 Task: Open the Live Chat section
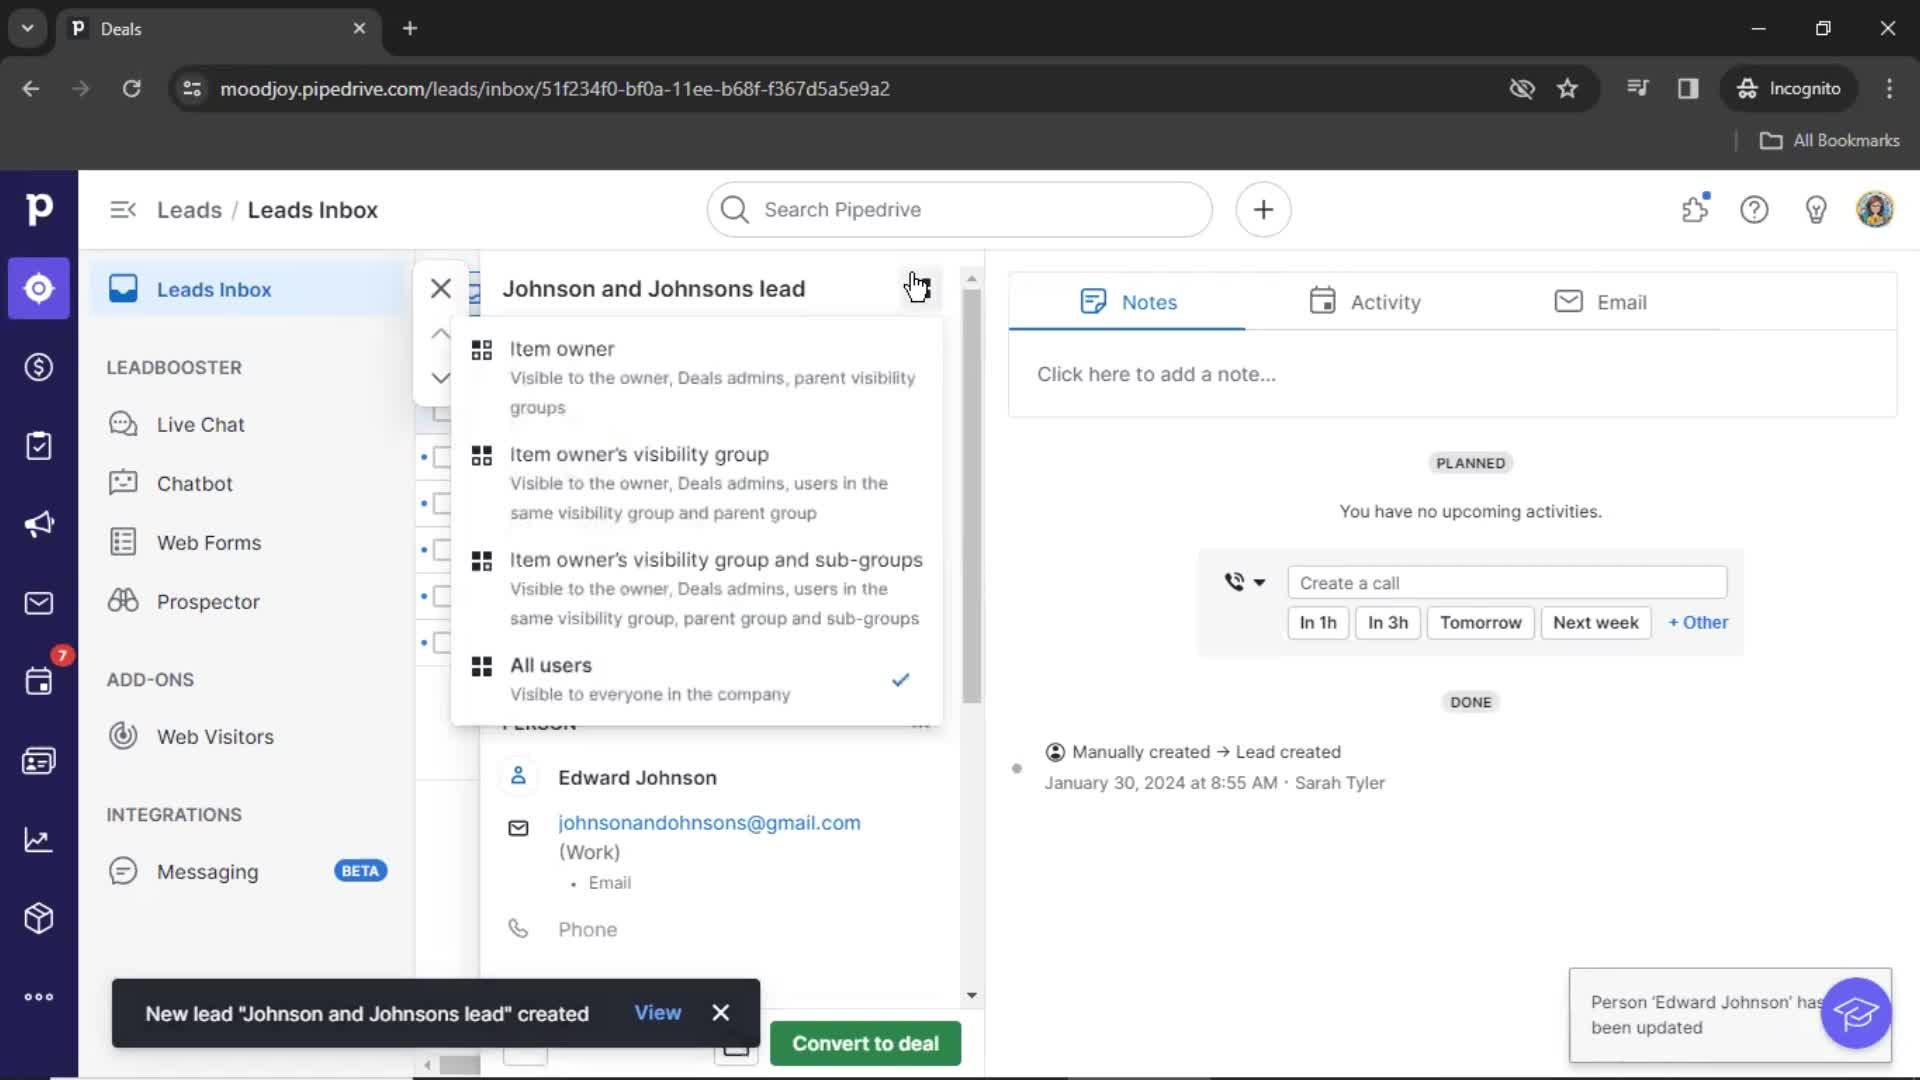coord(200,423)
